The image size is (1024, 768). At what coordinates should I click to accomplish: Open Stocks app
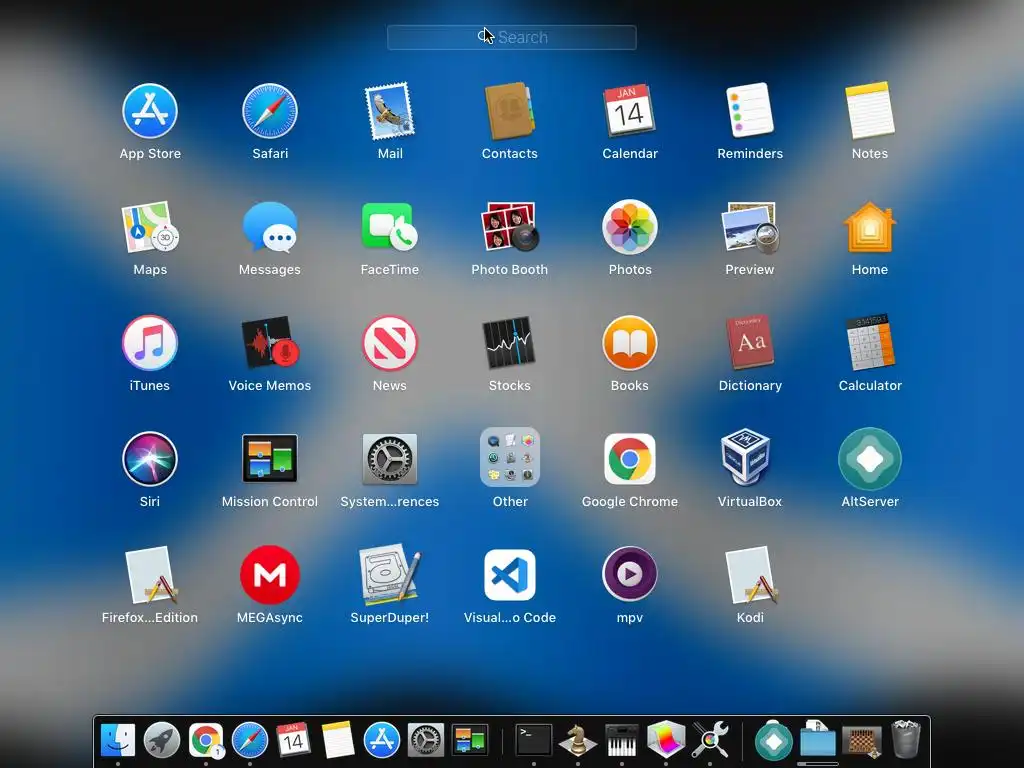509,343
